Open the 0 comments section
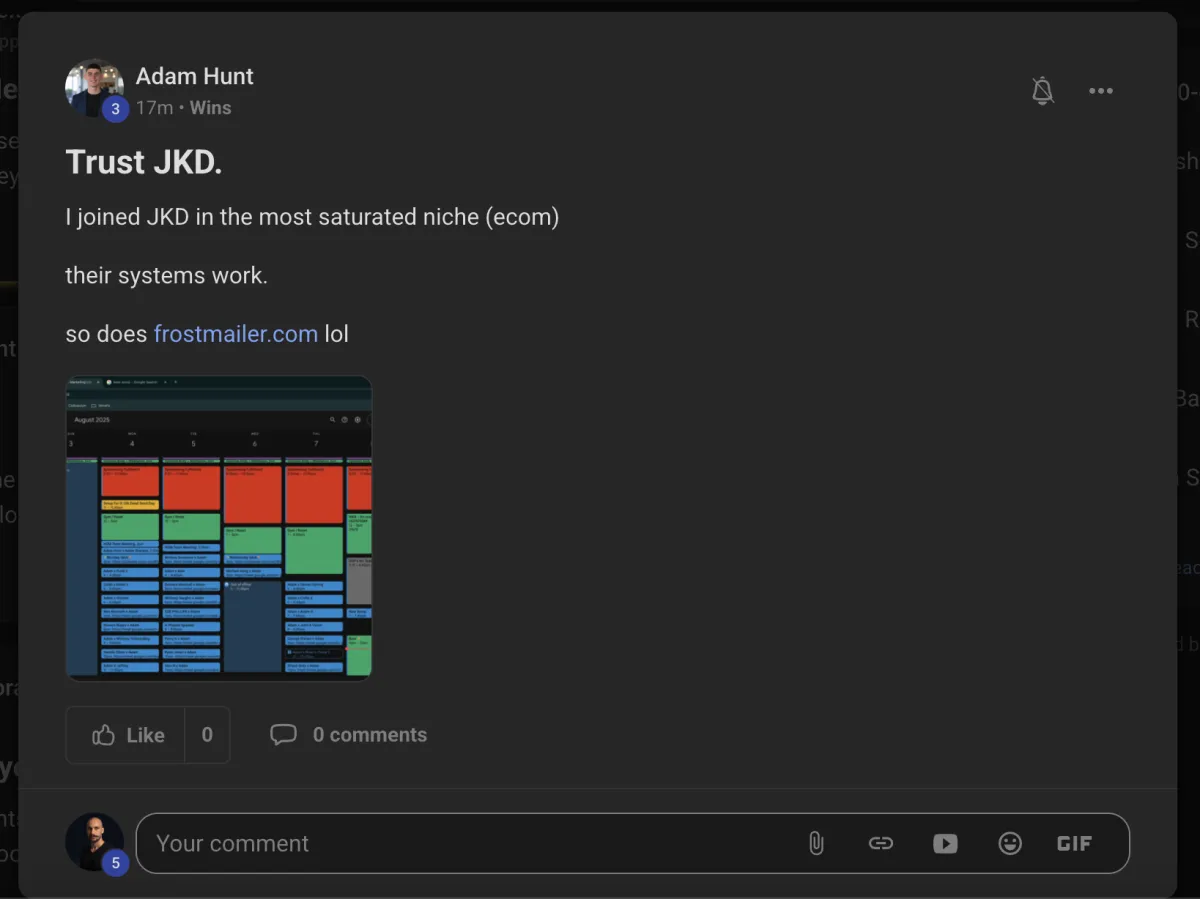 [x=348, y=735]
